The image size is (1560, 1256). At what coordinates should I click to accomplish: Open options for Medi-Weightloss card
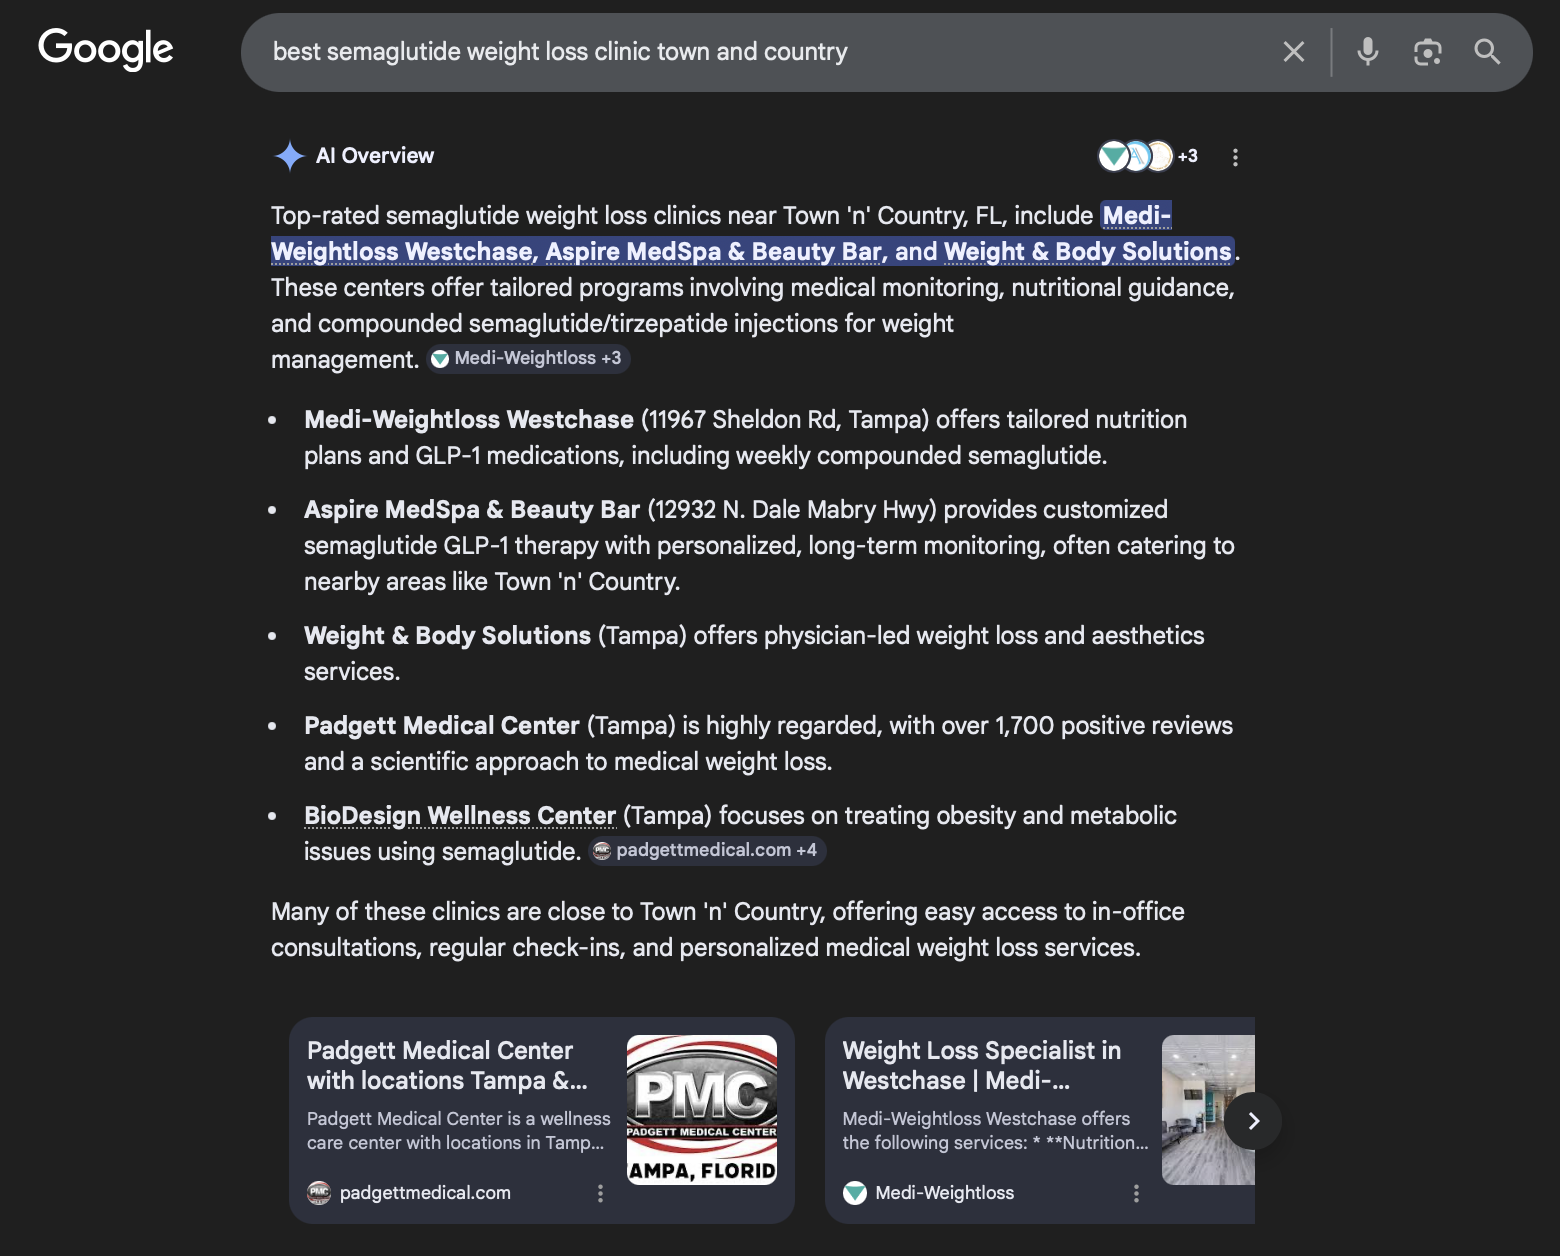pos(1136,1193)
